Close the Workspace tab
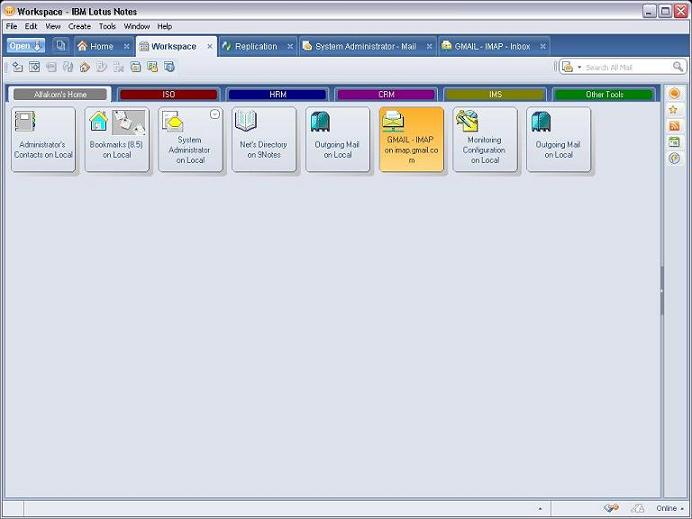 coord(210,46)
